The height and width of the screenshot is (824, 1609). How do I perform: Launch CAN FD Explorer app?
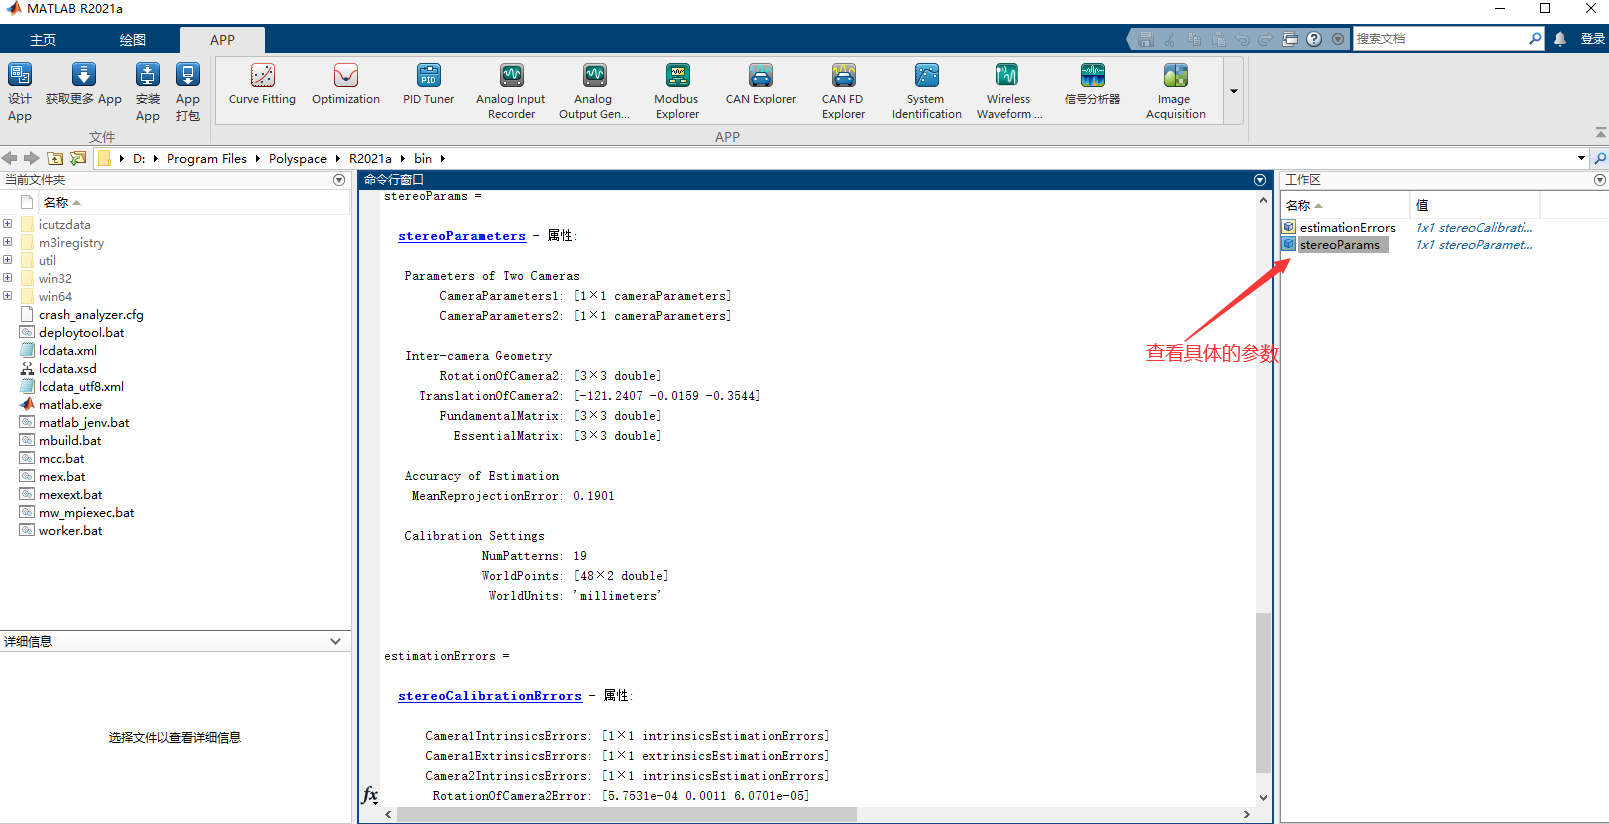(x=843, y=92)
